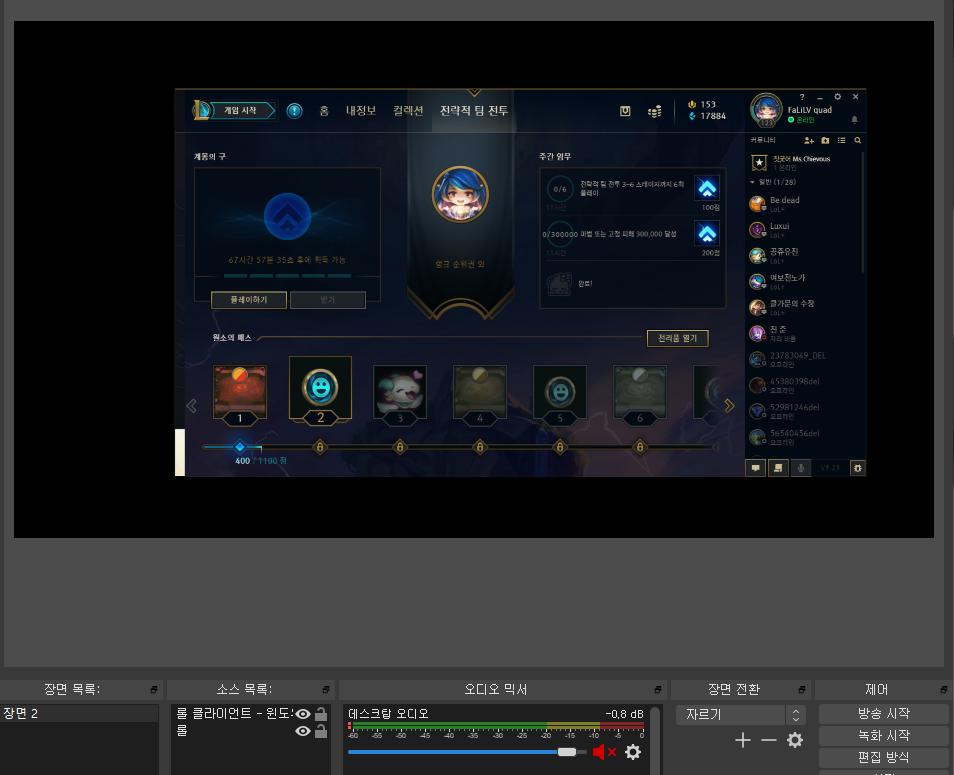Screen dimensions: 954x775
Task: Click the 200점 weekly mission reward icon
Action: click(707, 234)
